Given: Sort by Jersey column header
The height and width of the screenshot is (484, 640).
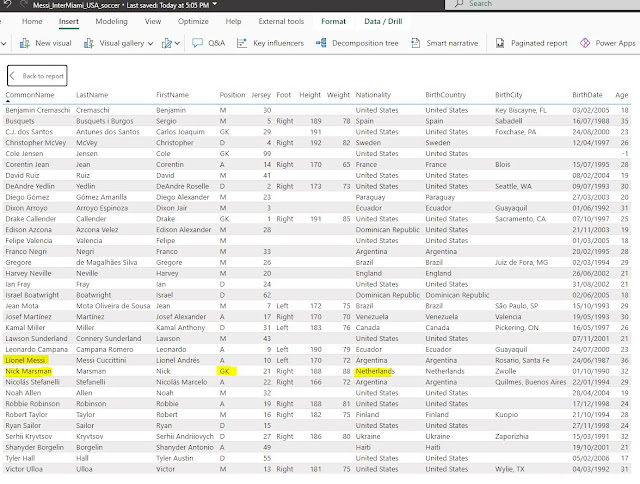Looking at the screenshot, I should (x=261, y=95).
